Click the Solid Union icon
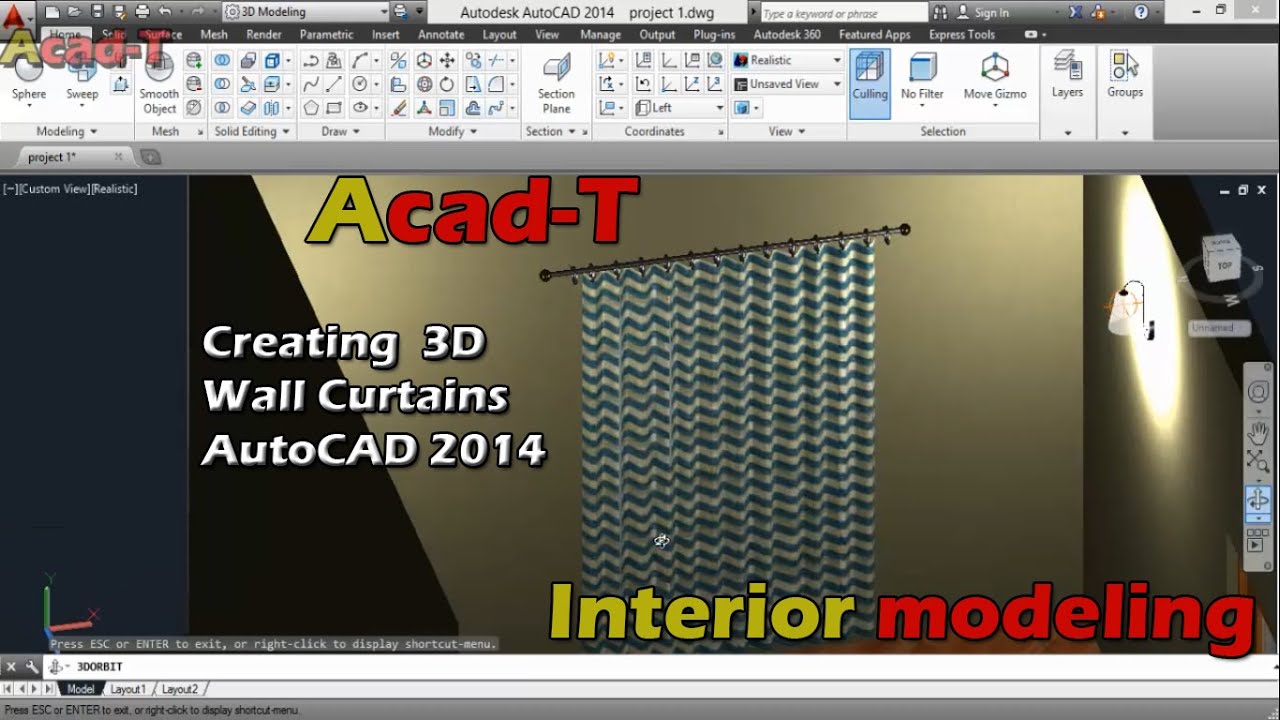The height and width of the screenshot is (720, 1280). tap(222, 60)
